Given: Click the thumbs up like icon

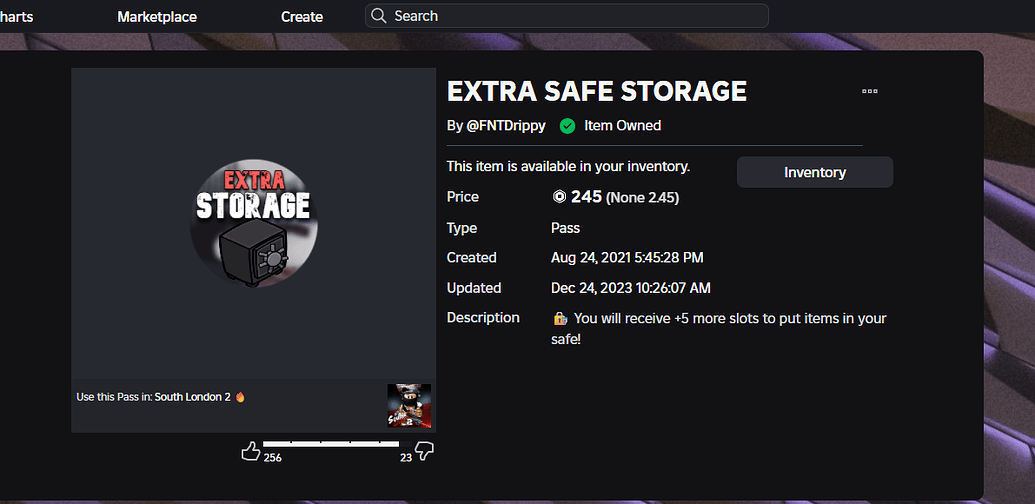Looking at the screenshot, I should tap(250, 451).
